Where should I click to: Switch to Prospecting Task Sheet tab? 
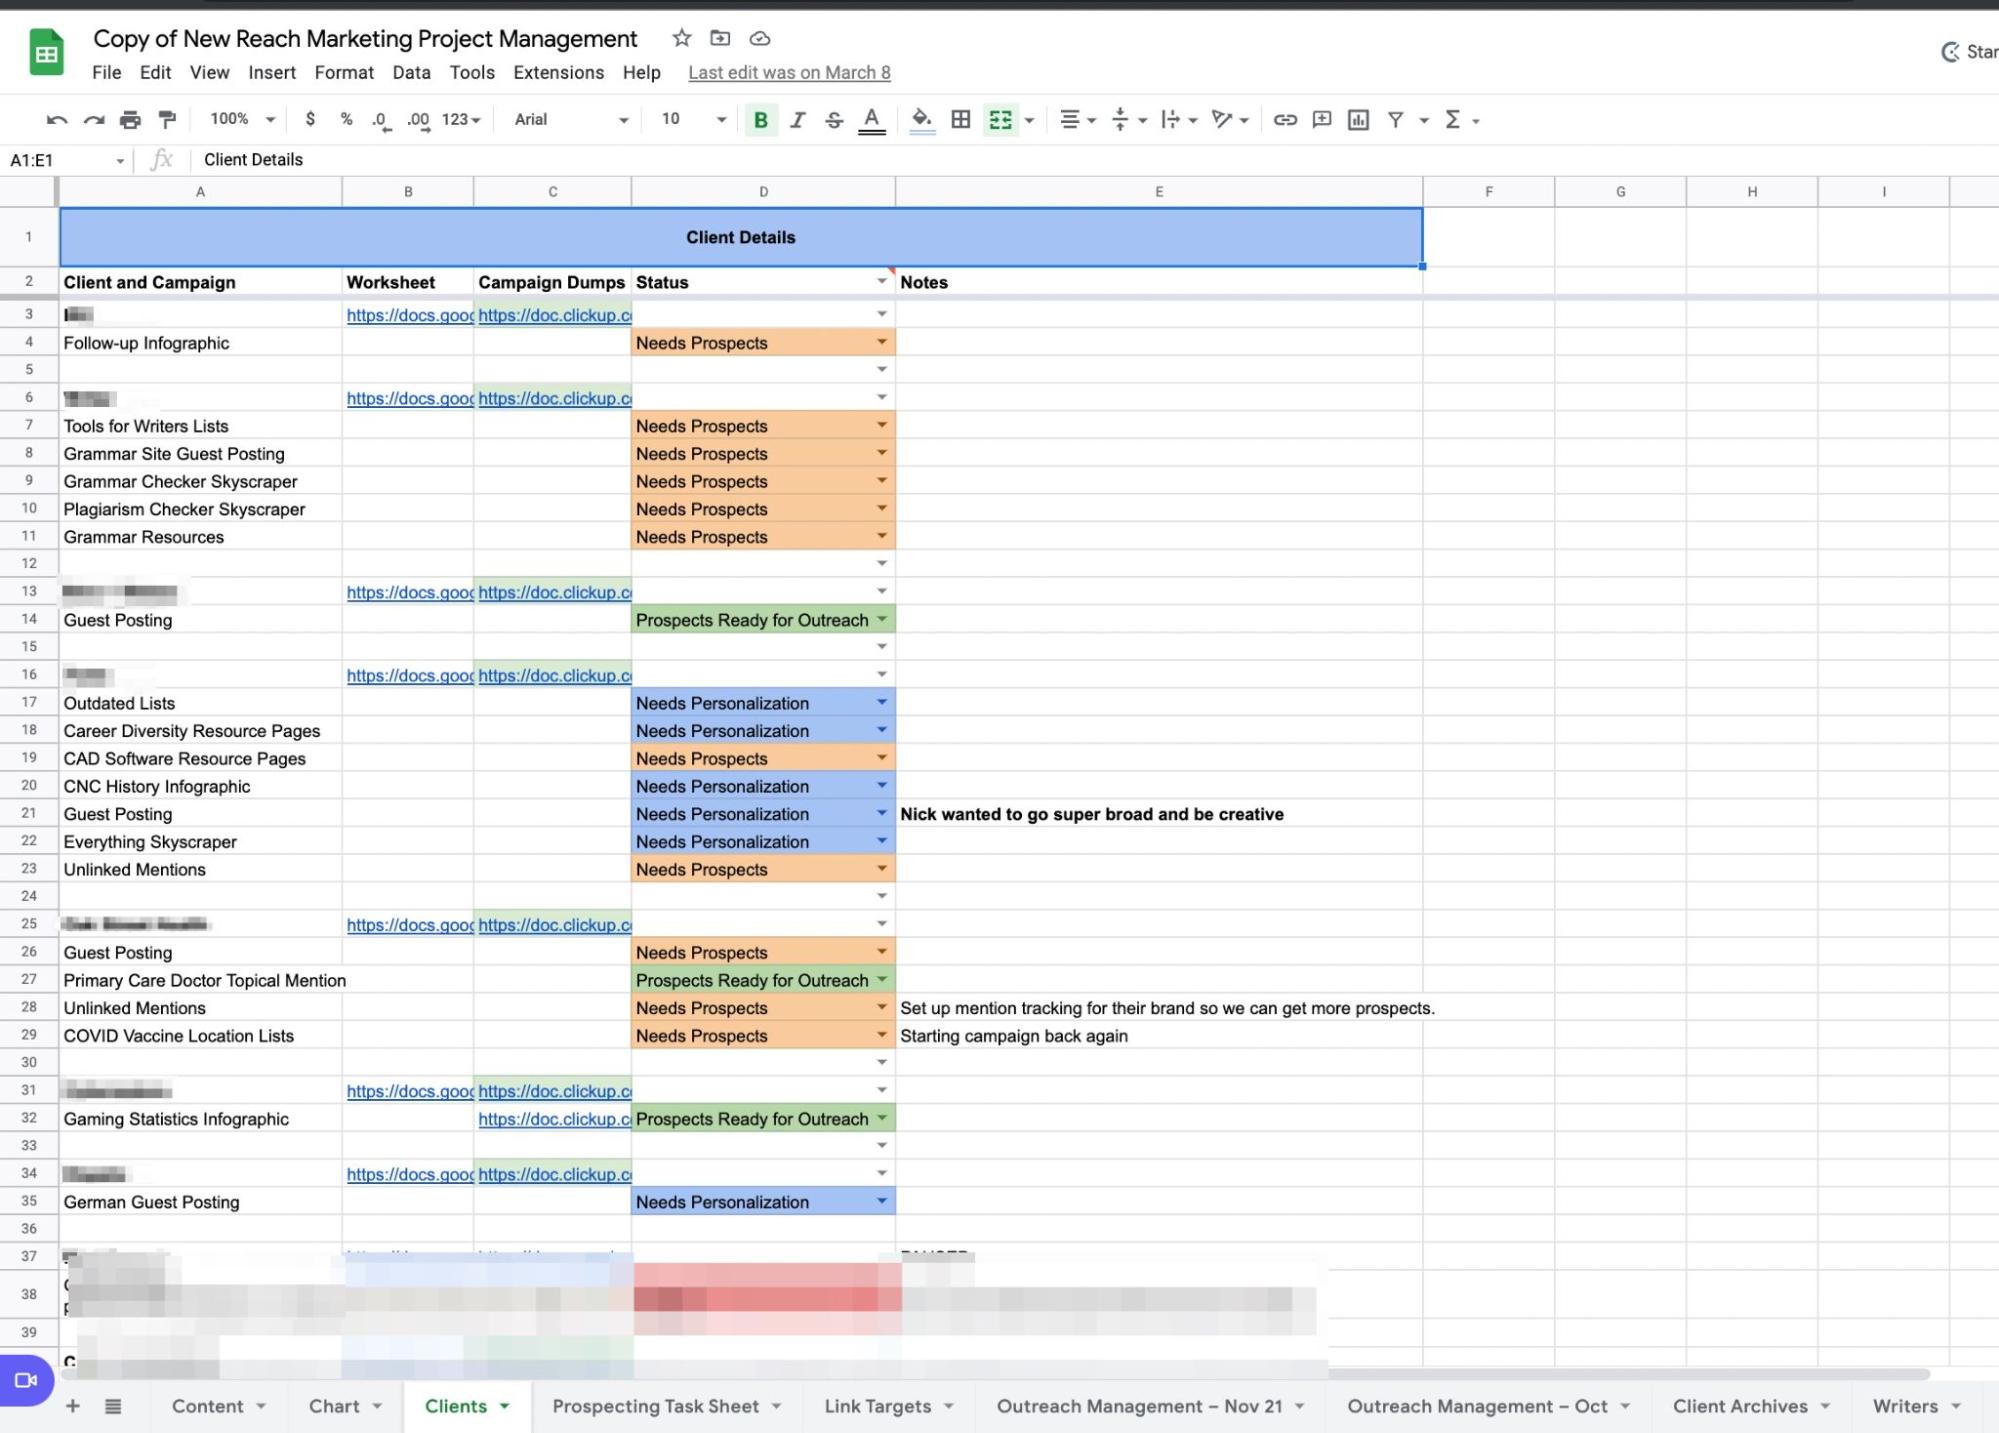click(655, 1406)
